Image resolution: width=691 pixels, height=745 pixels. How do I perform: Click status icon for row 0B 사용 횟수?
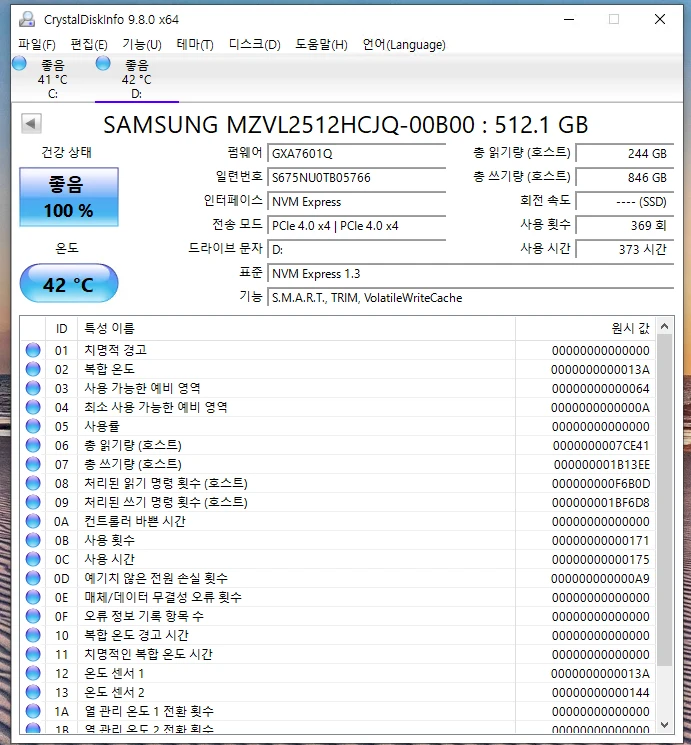tap(33, 540)
